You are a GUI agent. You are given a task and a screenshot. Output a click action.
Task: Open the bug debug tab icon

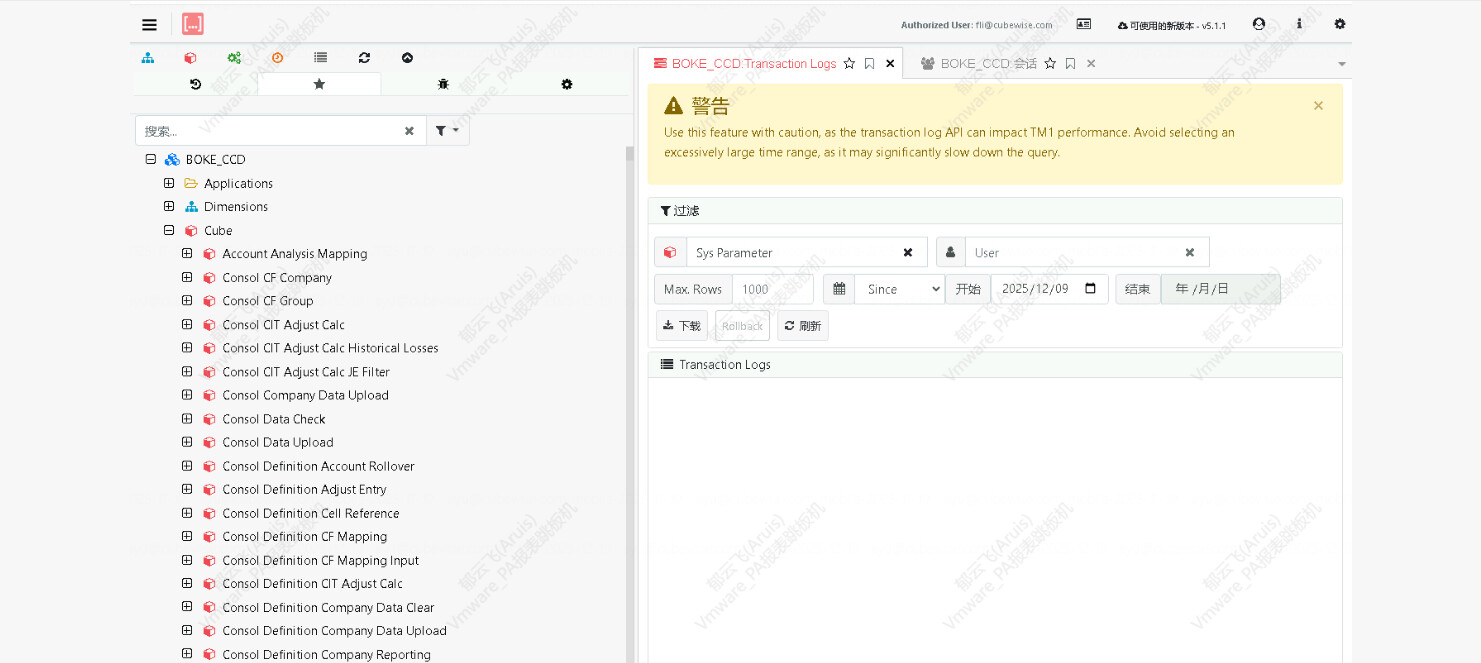point(443,85)
